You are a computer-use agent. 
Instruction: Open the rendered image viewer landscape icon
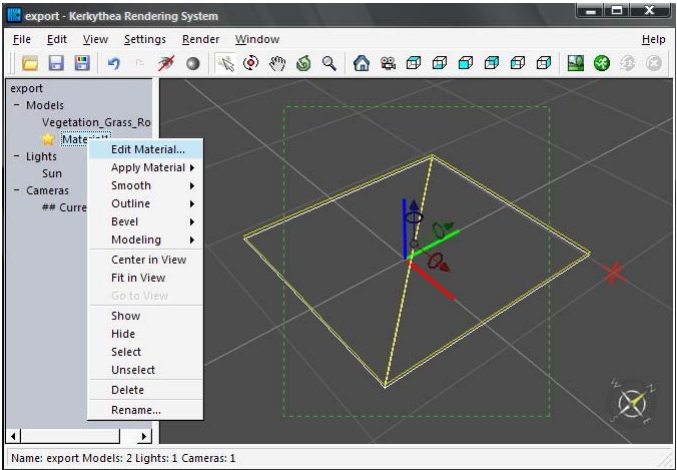pos(576,63)
